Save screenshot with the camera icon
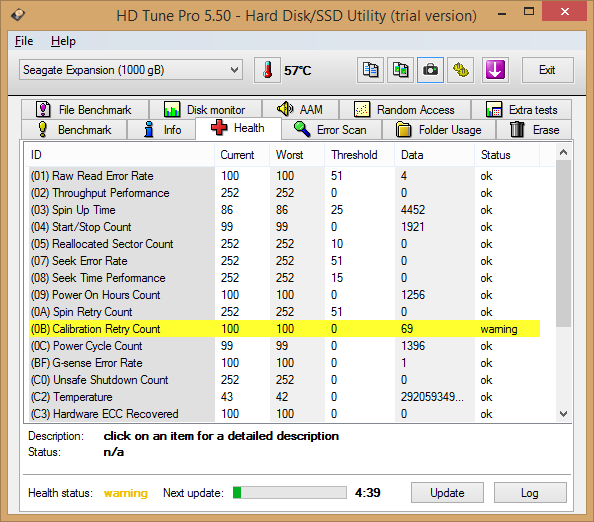 click(x=430, y=70)
